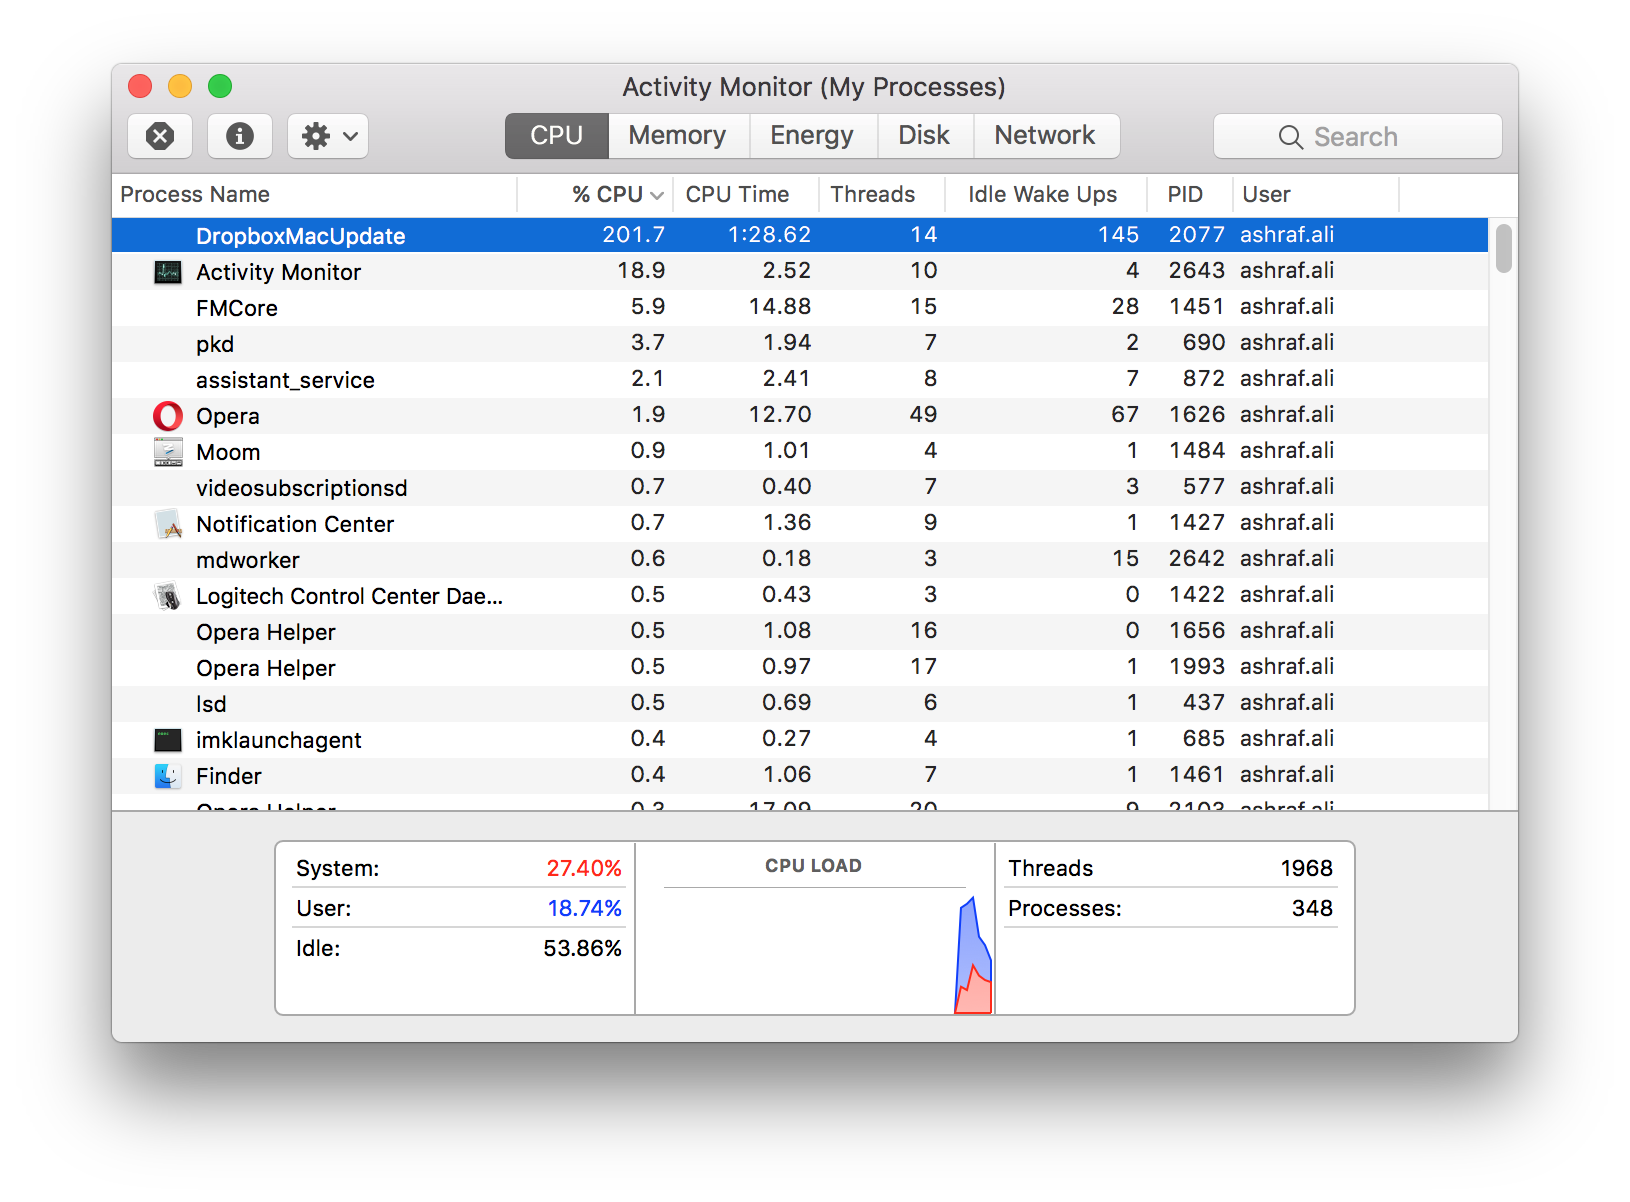Select Opera Helper with PID 1993
Screen dimensions: 1630x1202
point(800,667)
